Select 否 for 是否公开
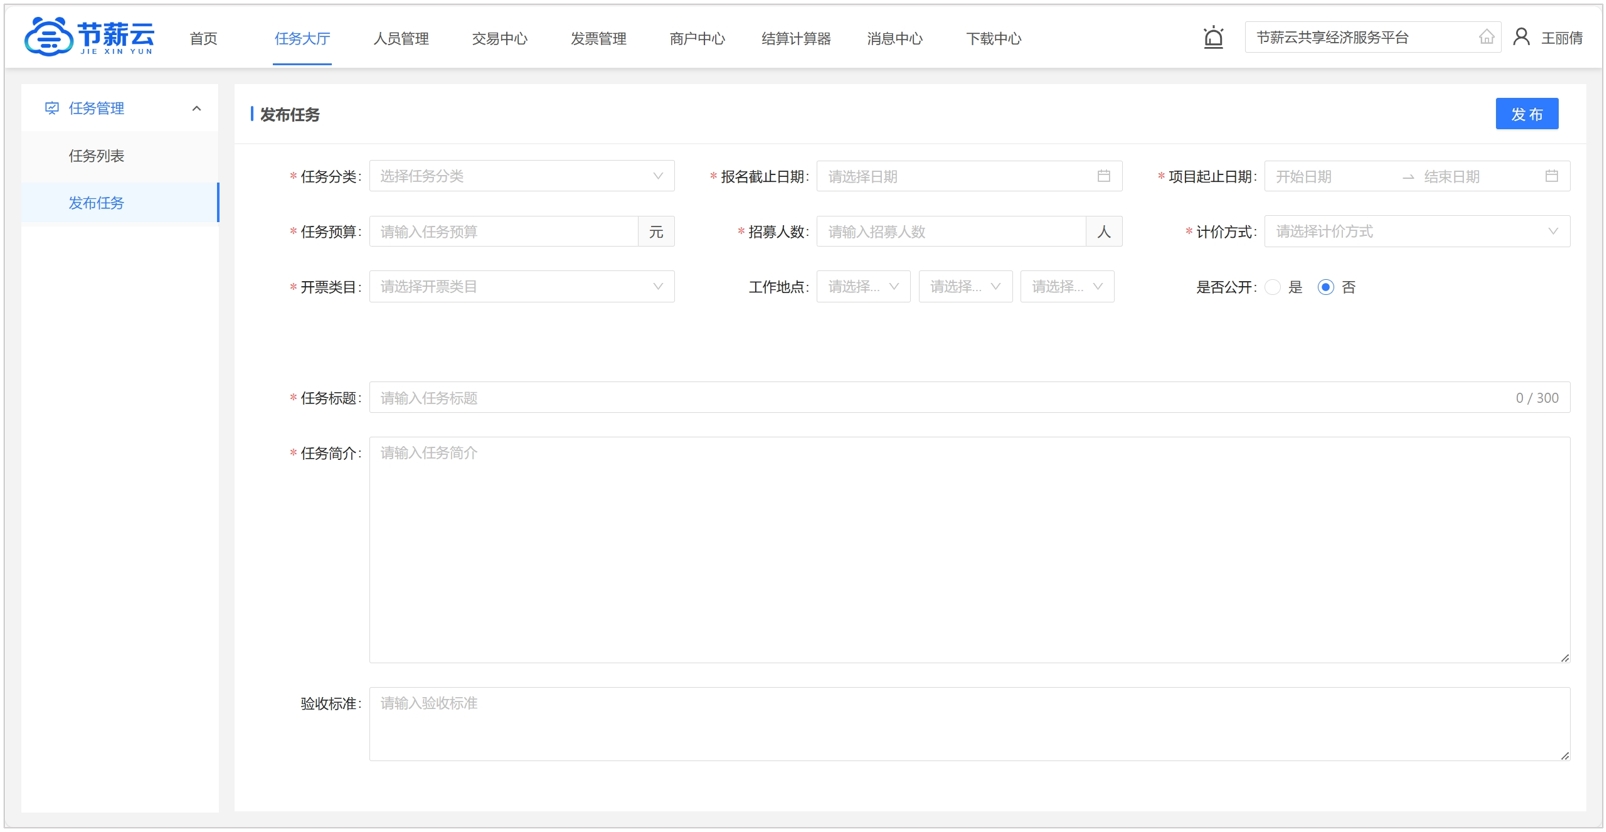This screenshot has width=1606, height=832. (1326, 287)
